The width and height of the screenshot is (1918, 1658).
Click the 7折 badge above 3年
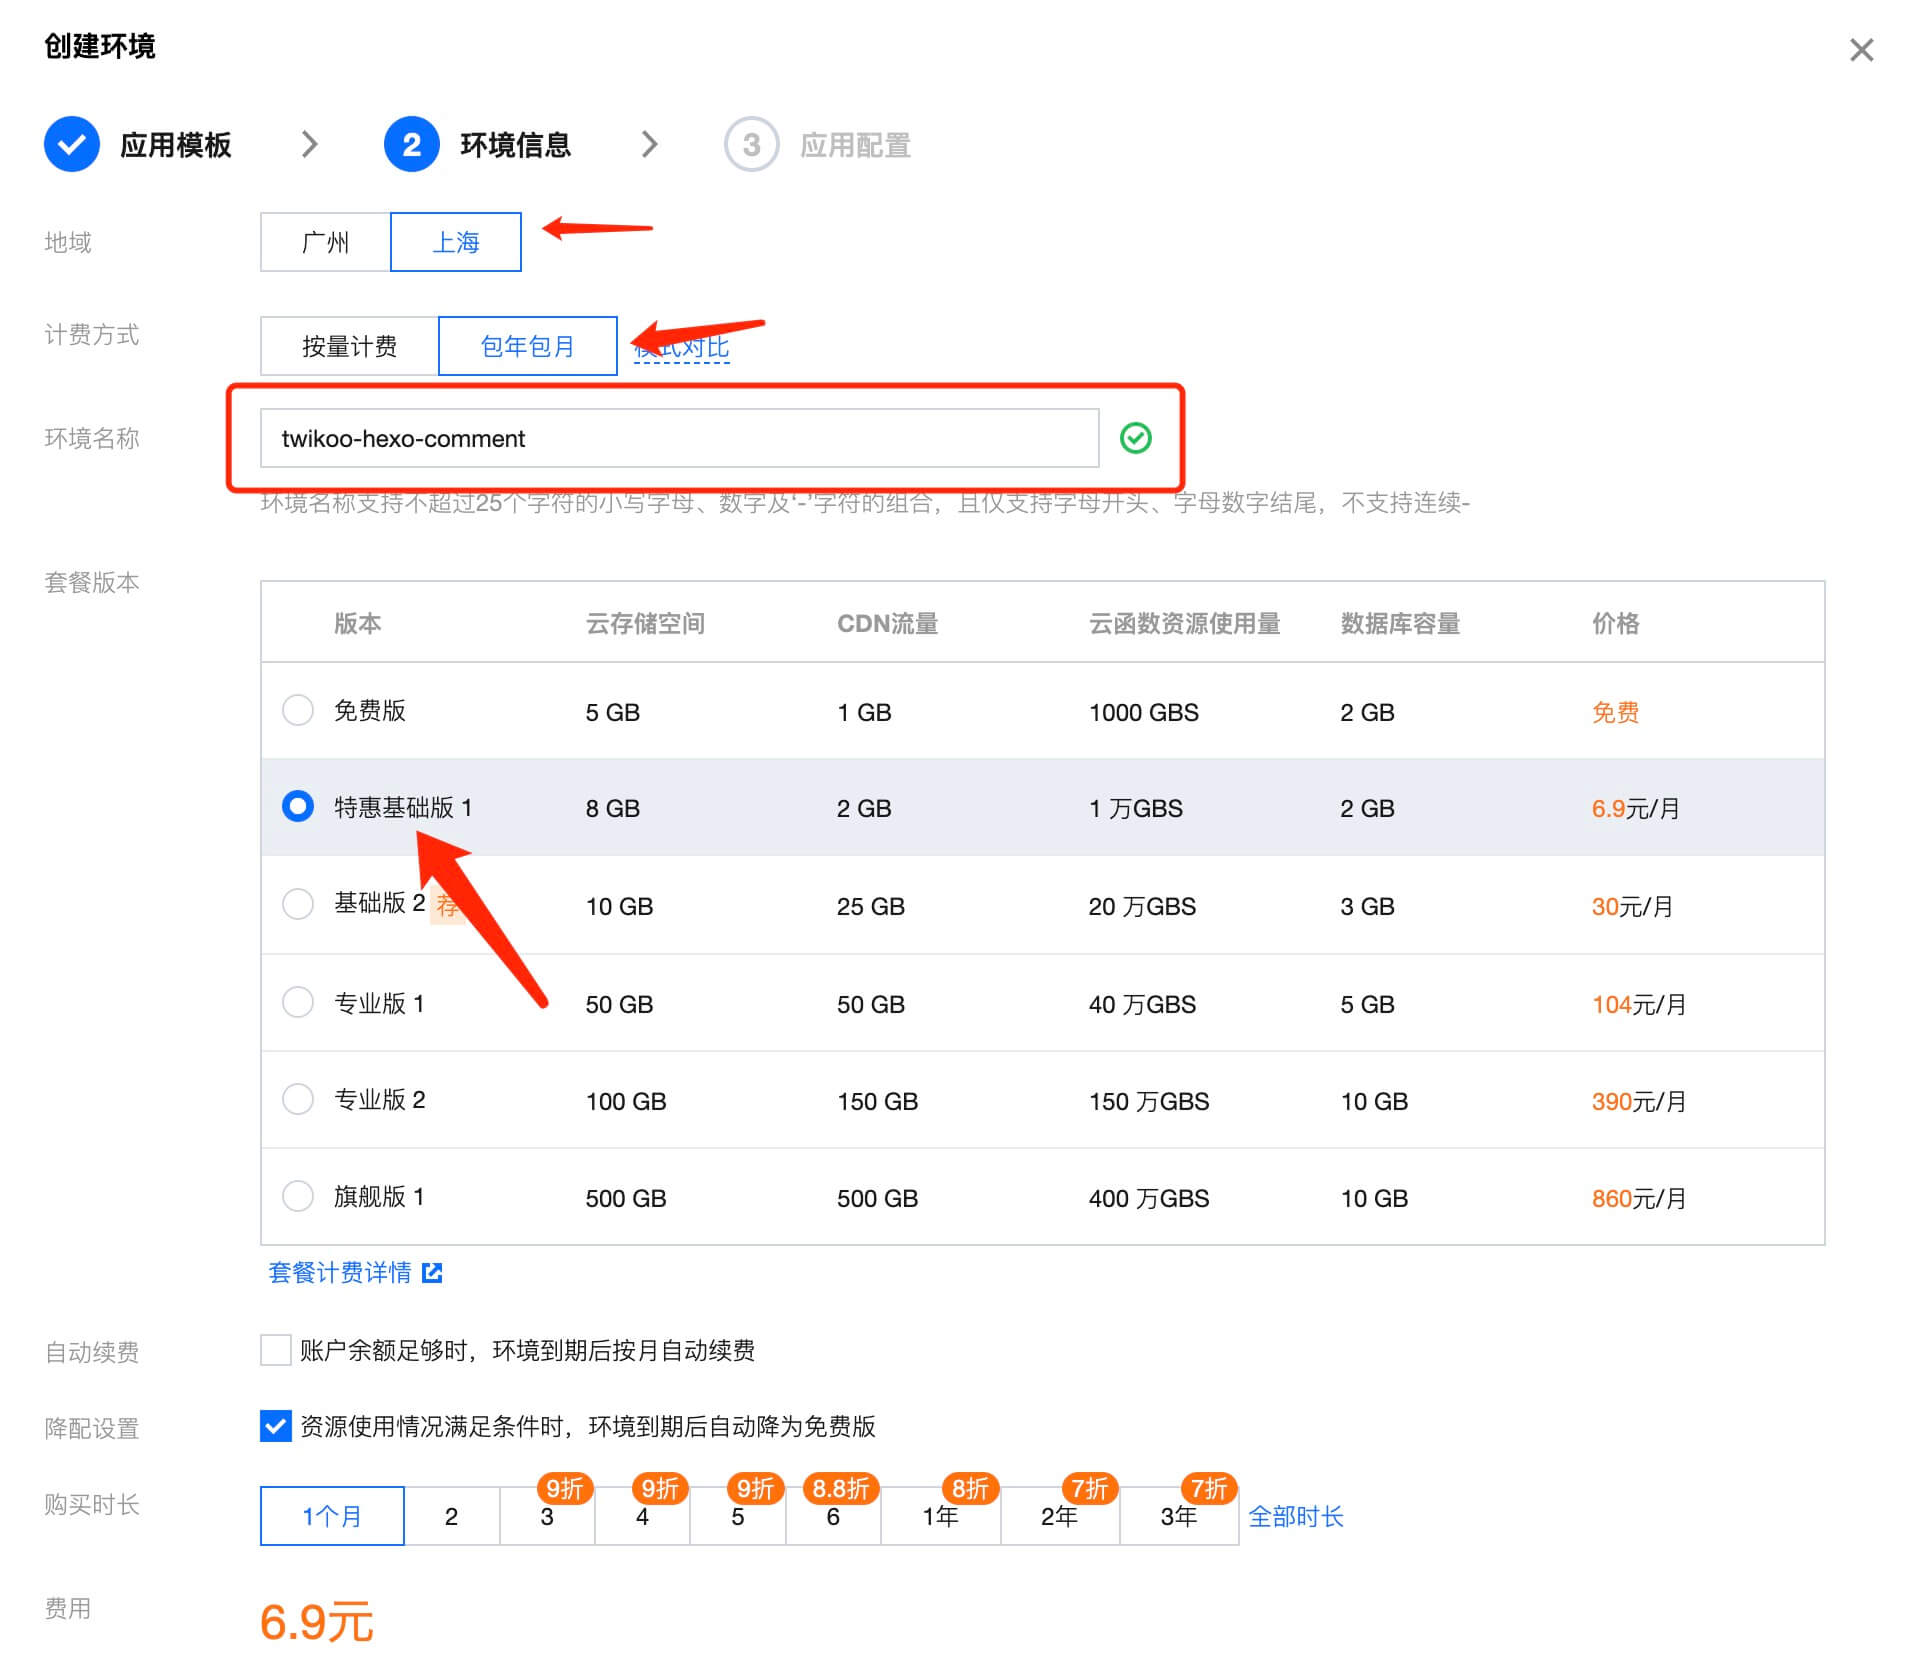click(1209, 1488)
